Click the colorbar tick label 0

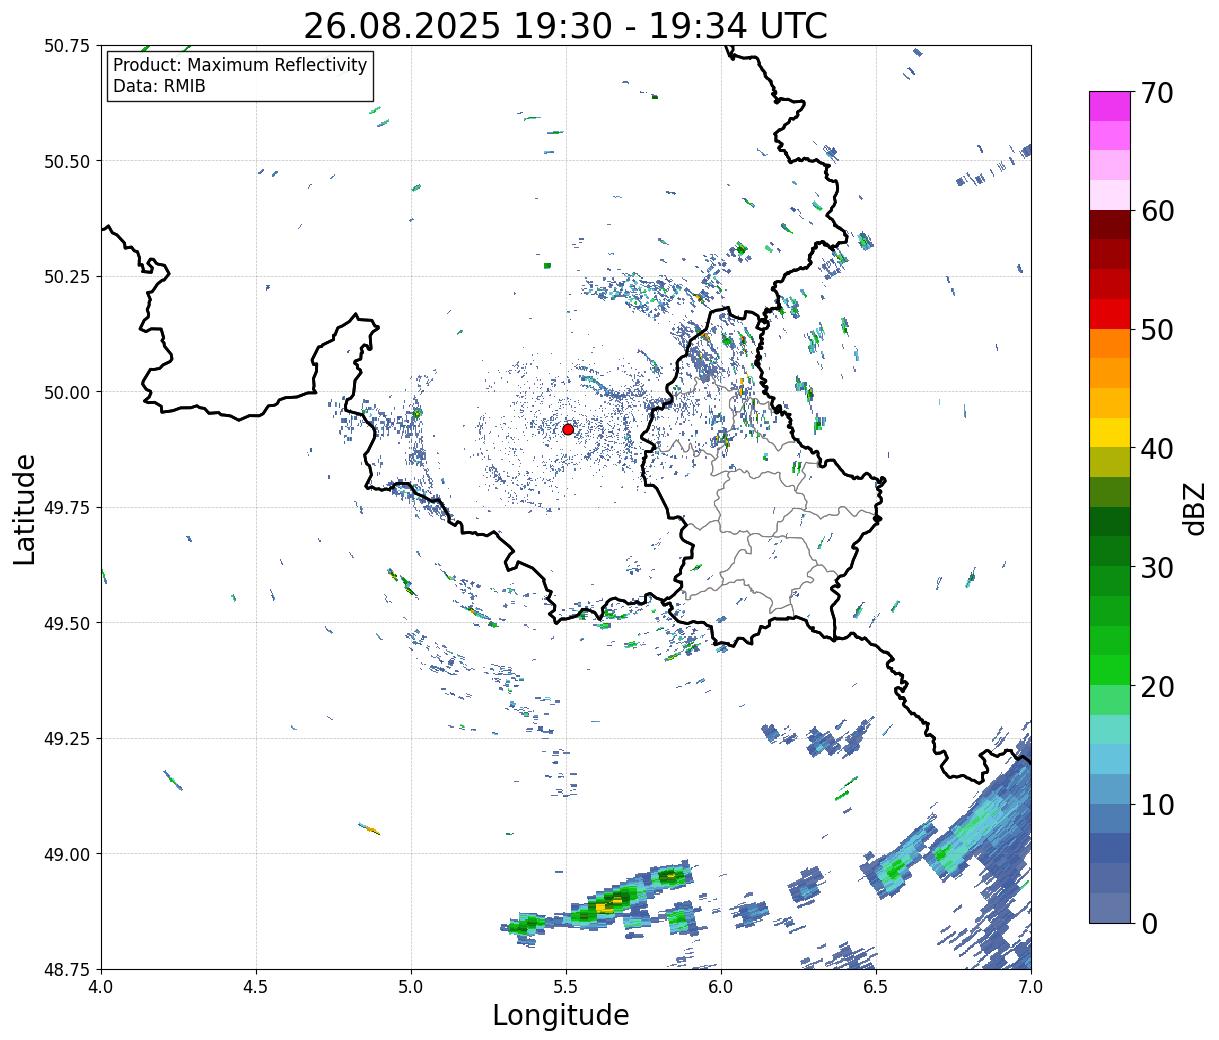1149,923
